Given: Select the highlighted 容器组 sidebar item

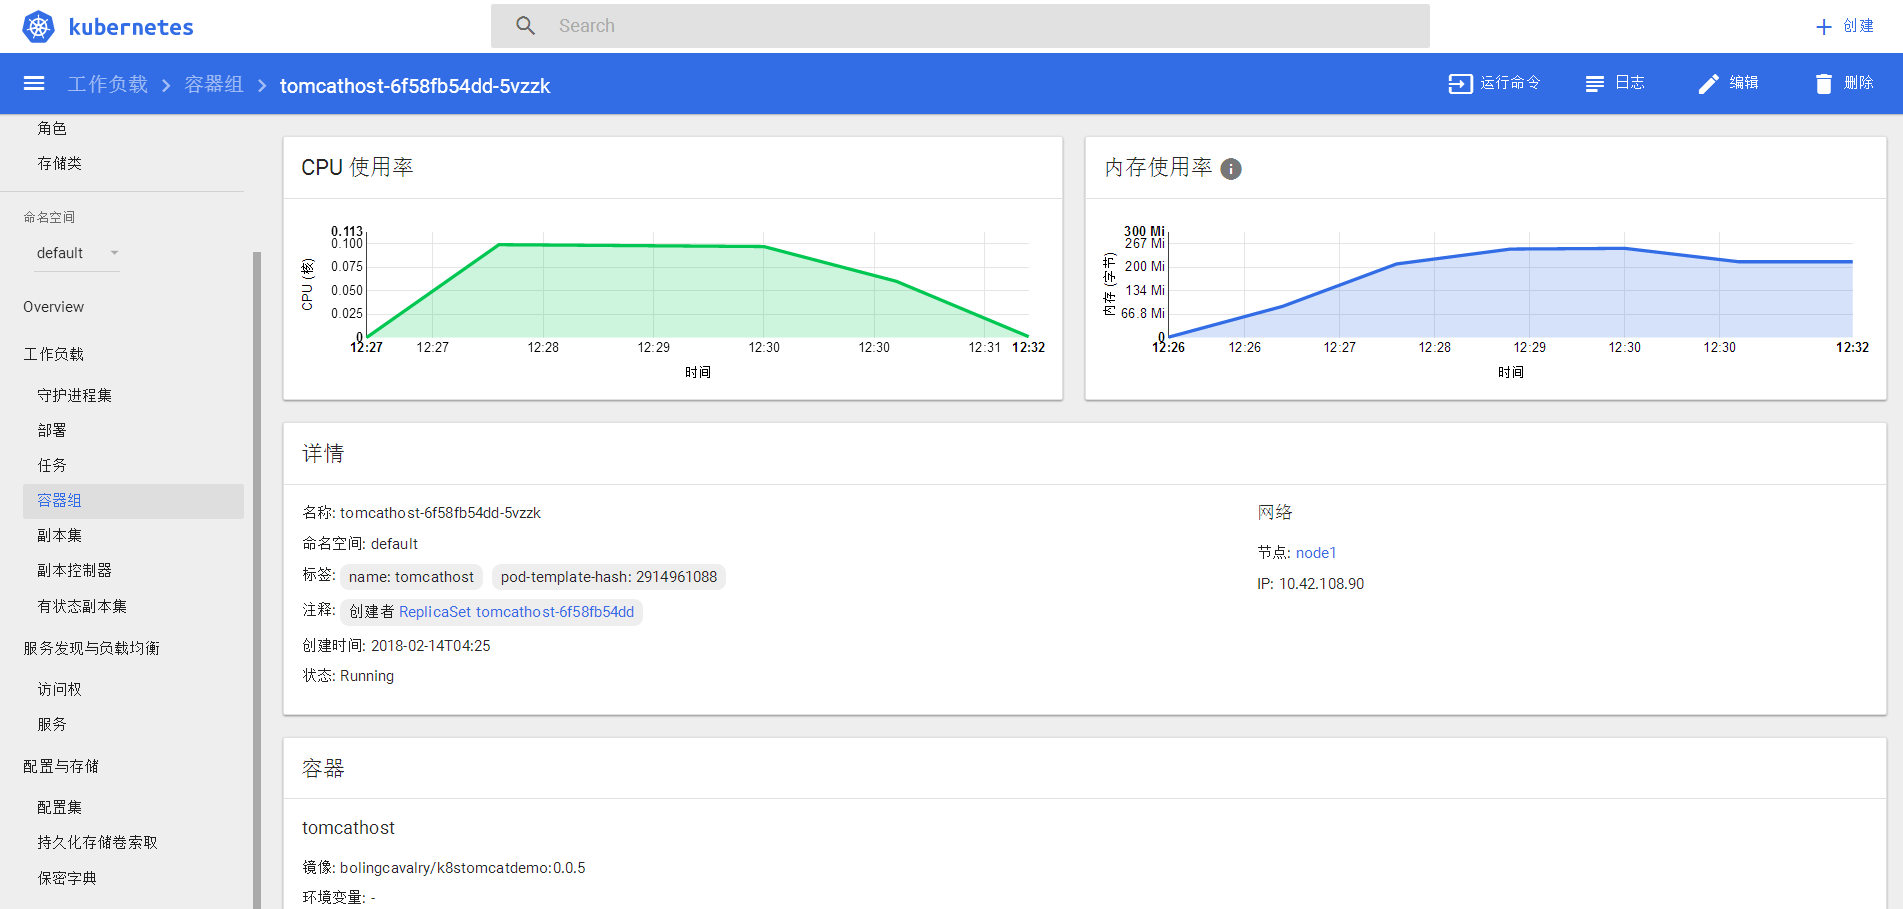Looking at the screenshot, I should pos(133,501).
